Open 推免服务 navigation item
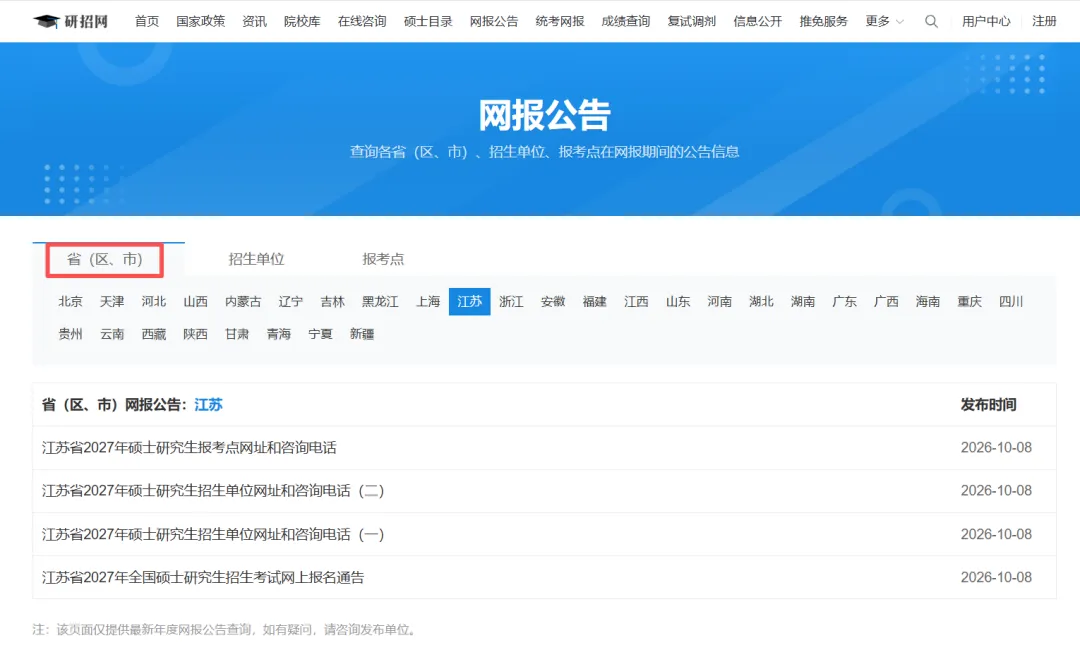 [823, 21]
